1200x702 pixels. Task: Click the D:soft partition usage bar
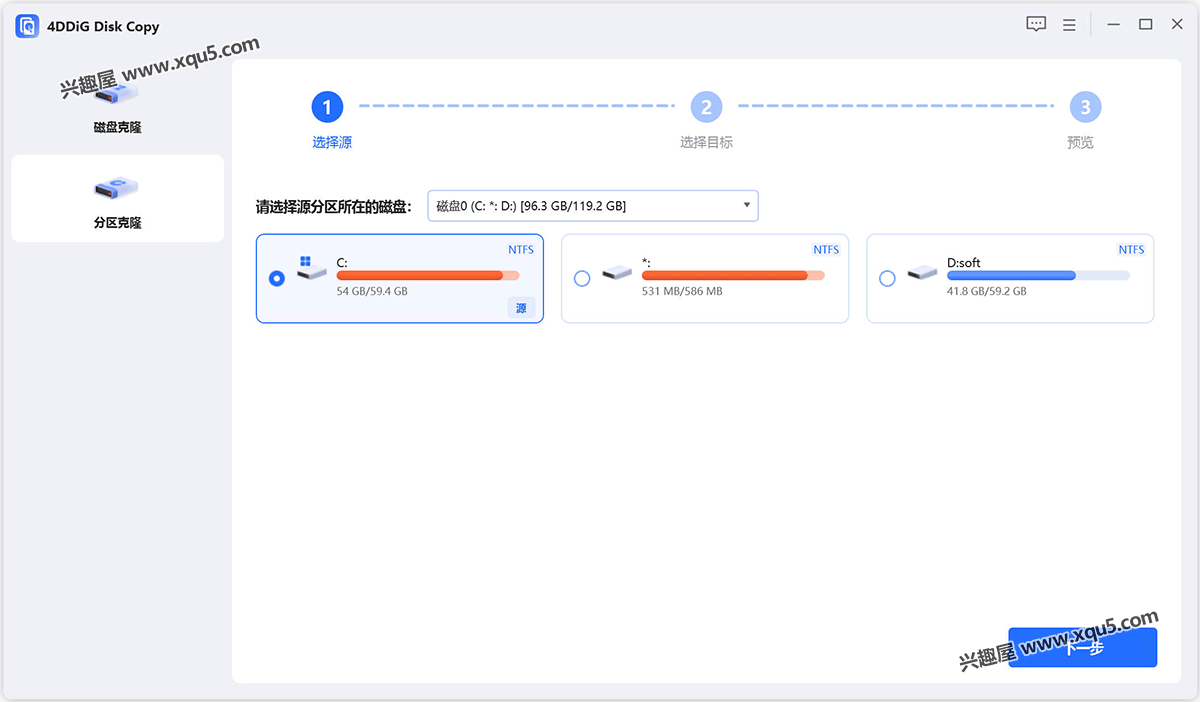click(1038, 275)
